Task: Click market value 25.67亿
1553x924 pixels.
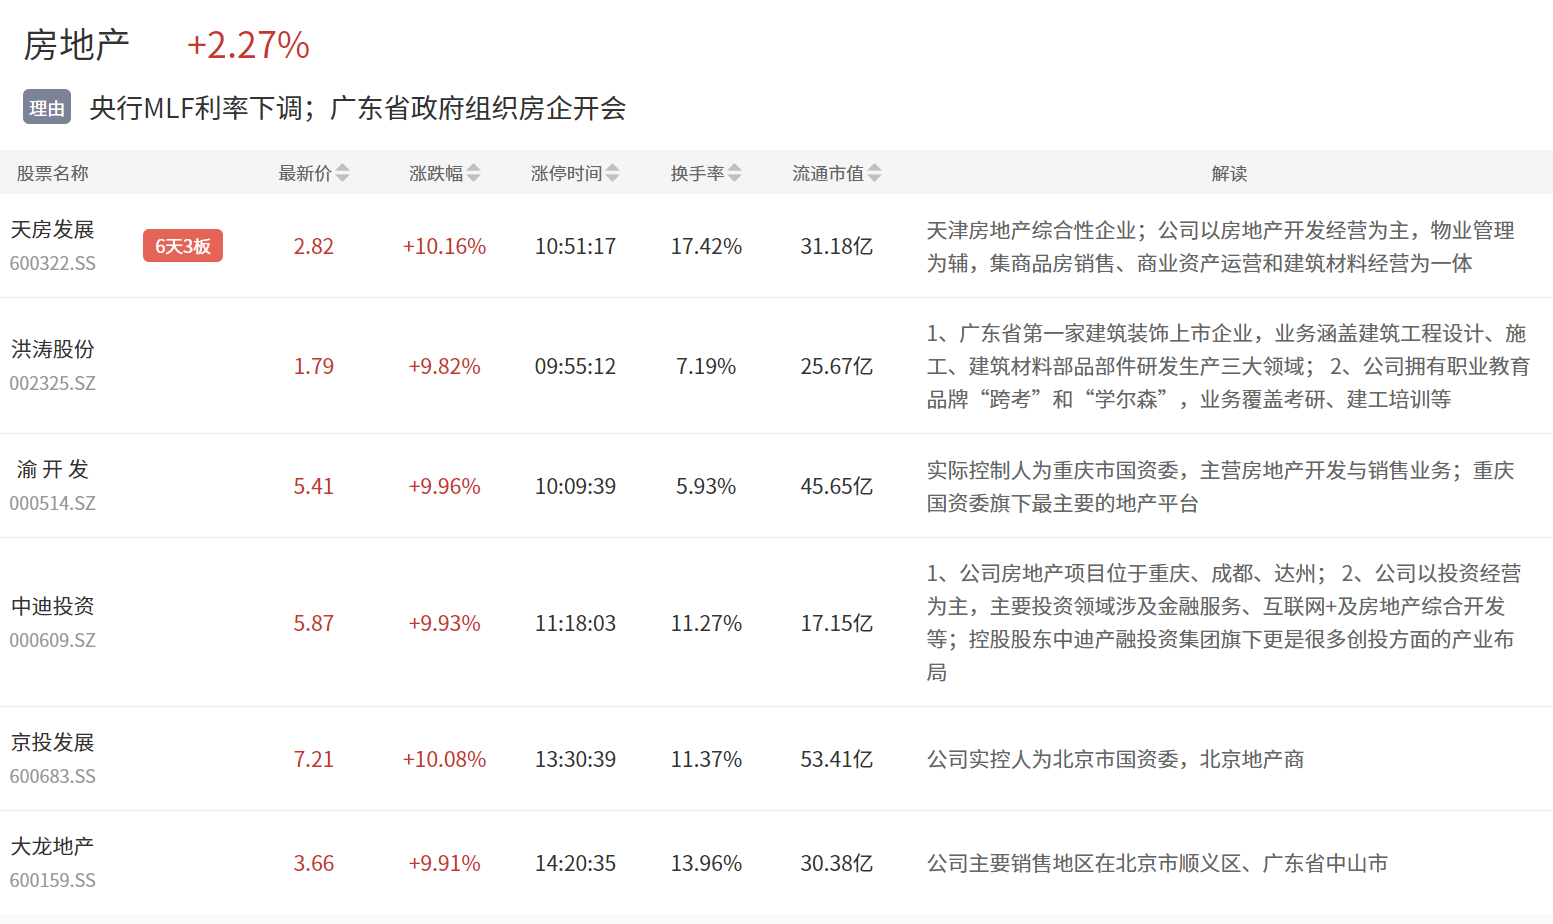Action: click(836, 366)
